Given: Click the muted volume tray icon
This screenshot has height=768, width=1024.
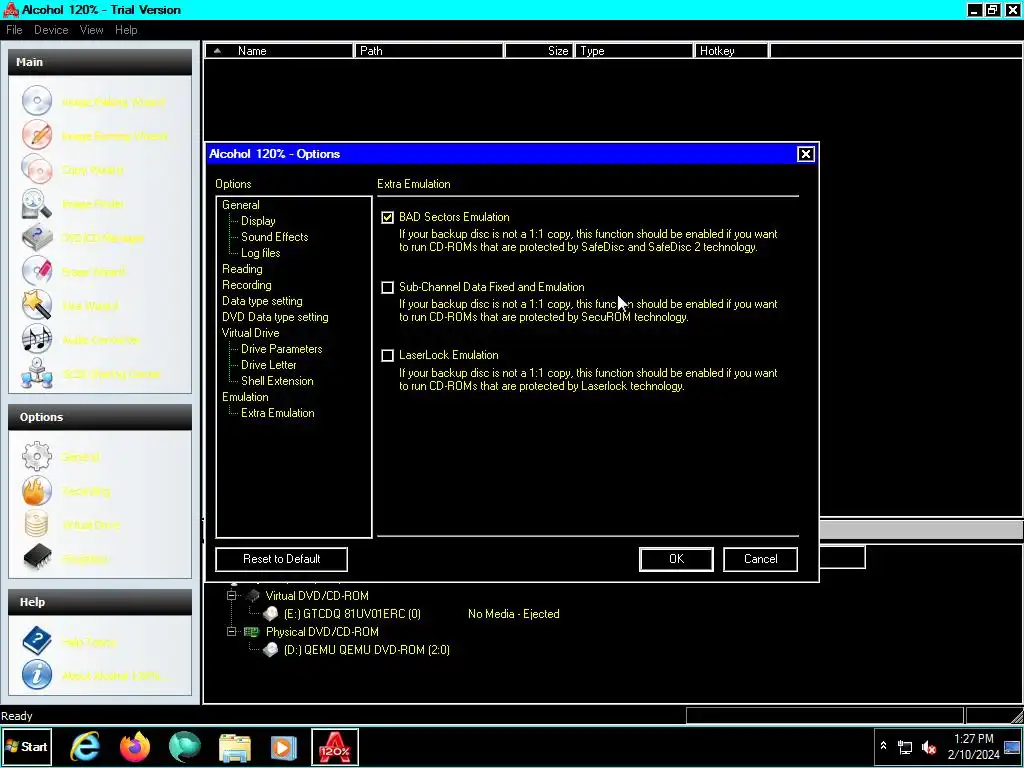Looking at the screenshot, I should [x=929, y=746].
